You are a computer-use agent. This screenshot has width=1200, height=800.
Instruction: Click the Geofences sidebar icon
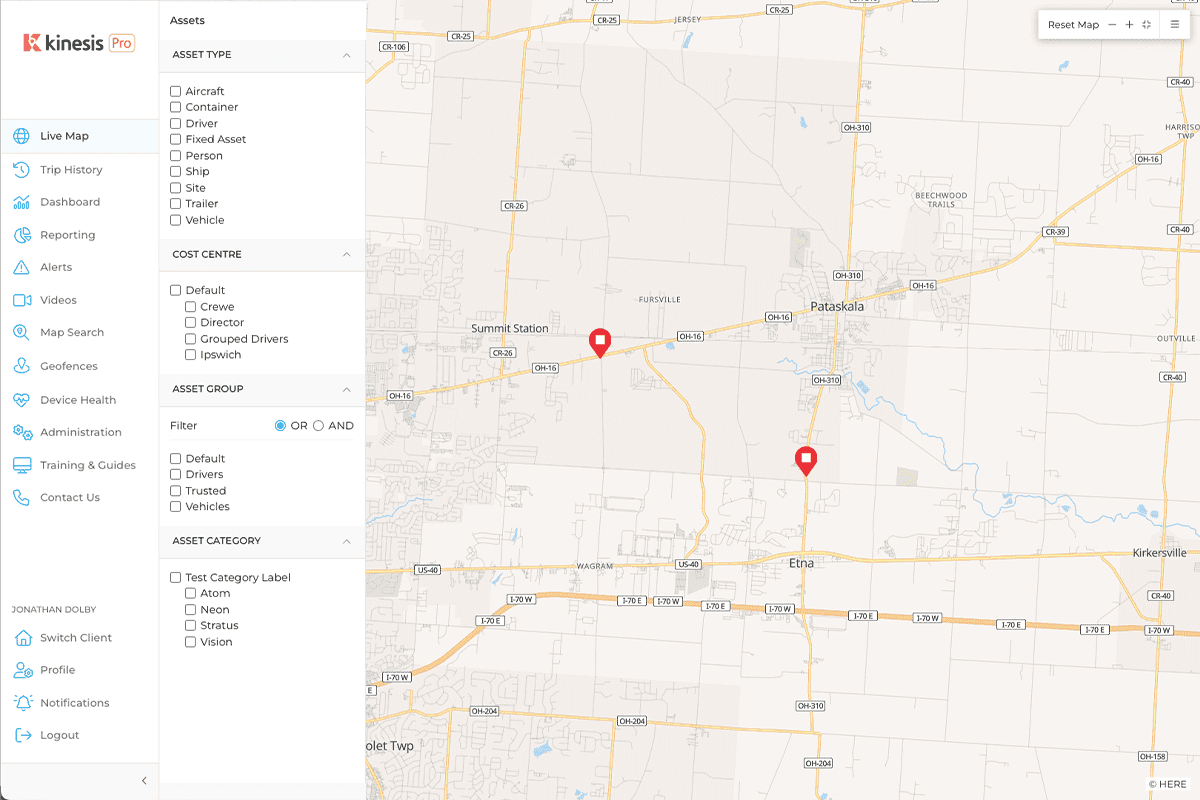click(x=22, y=366)
